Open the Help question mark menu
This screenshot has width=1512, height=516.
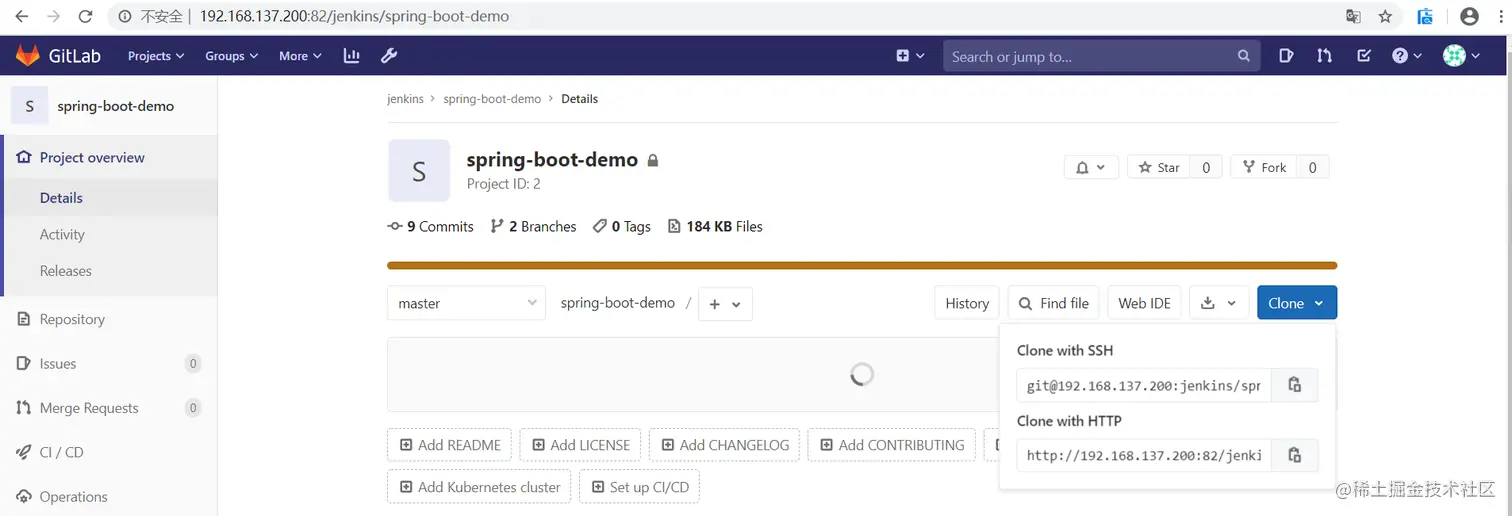tap(1407, 56)
